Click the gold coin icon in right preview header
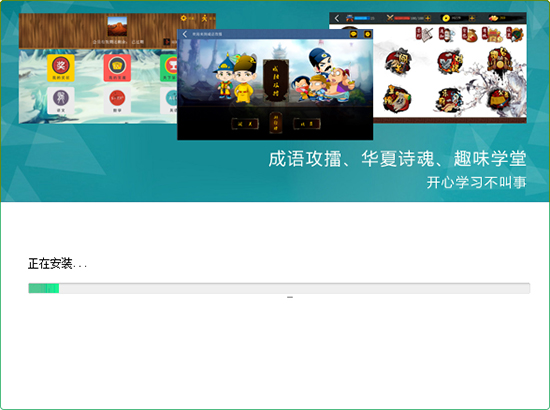Screen dimensions: 550x410 (x=446, y=18)
